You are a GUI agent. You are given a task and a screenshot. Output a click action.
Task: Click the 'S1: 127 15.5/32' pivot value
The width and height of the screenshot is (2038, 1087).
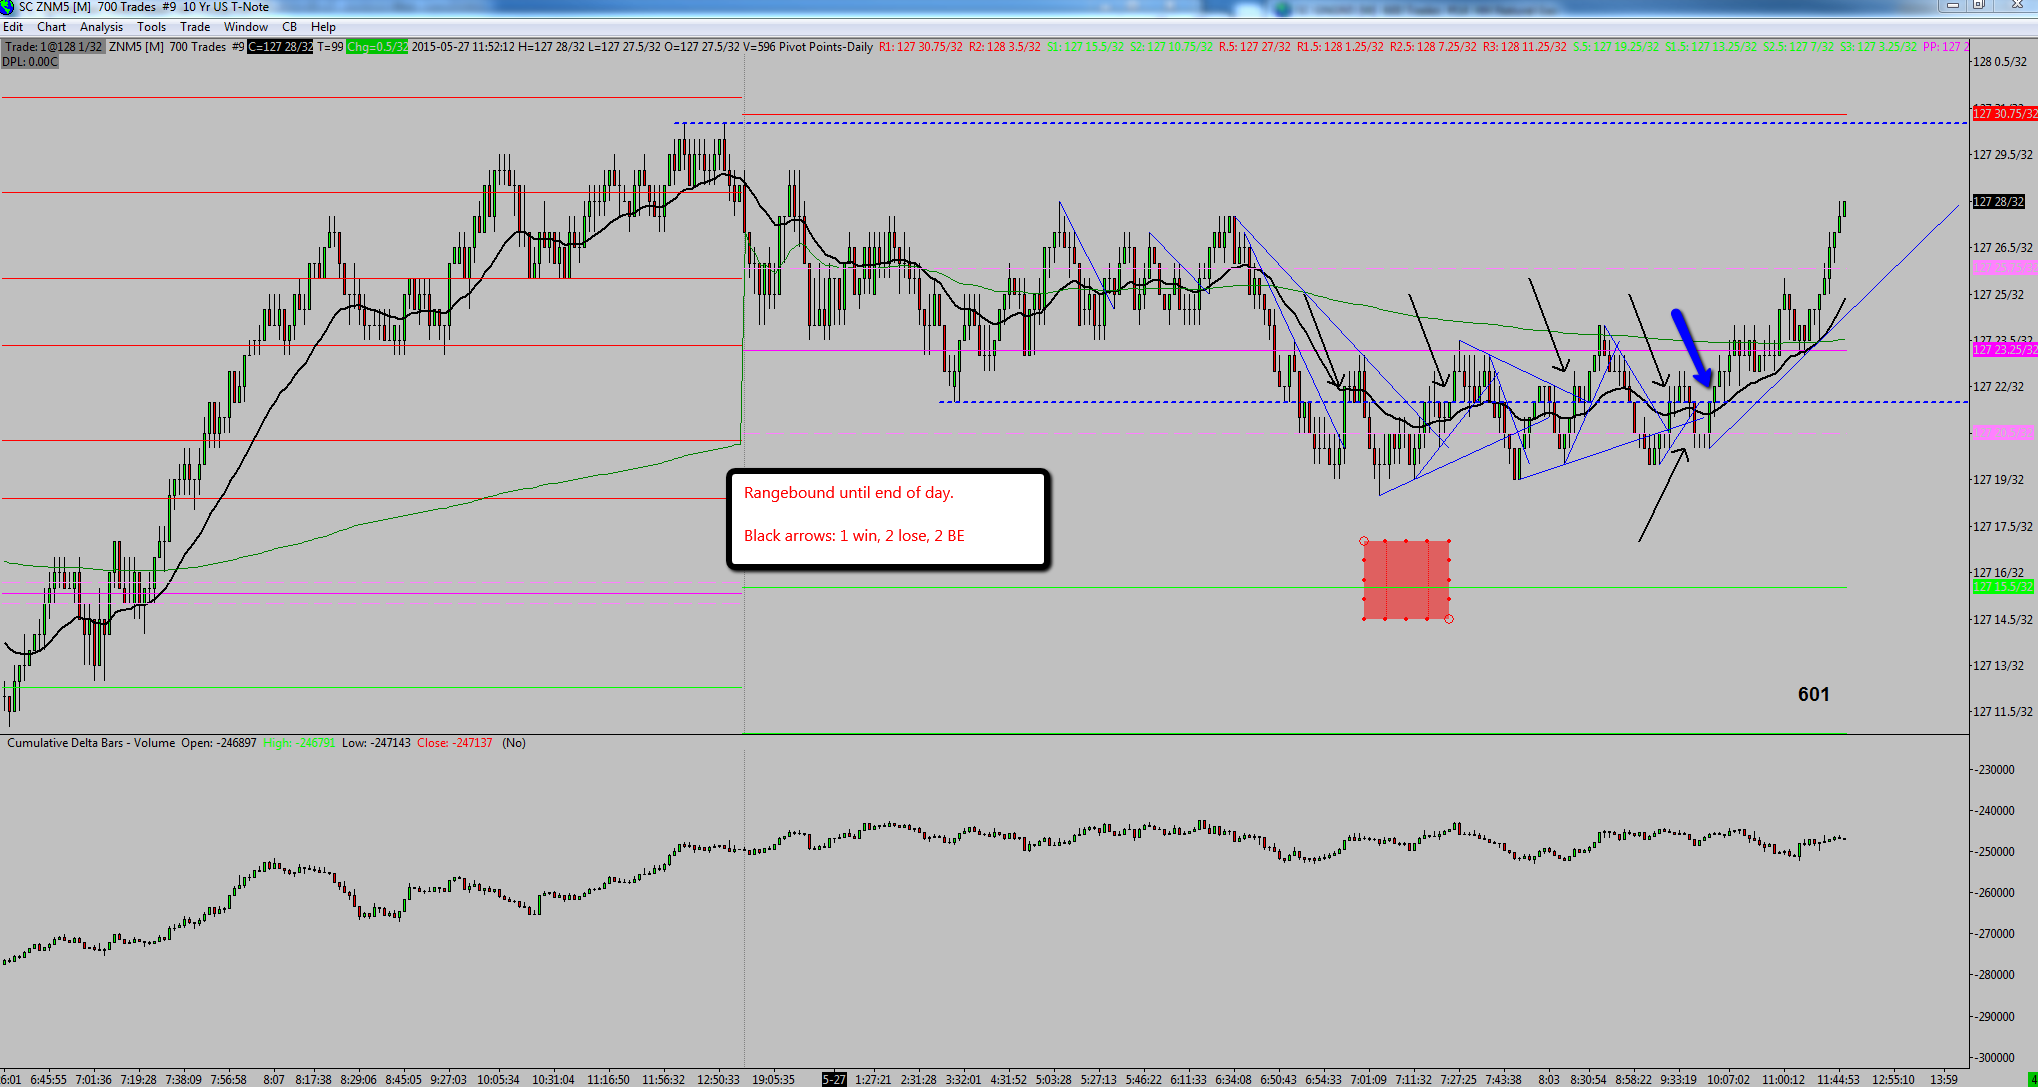coord(1086,47)
